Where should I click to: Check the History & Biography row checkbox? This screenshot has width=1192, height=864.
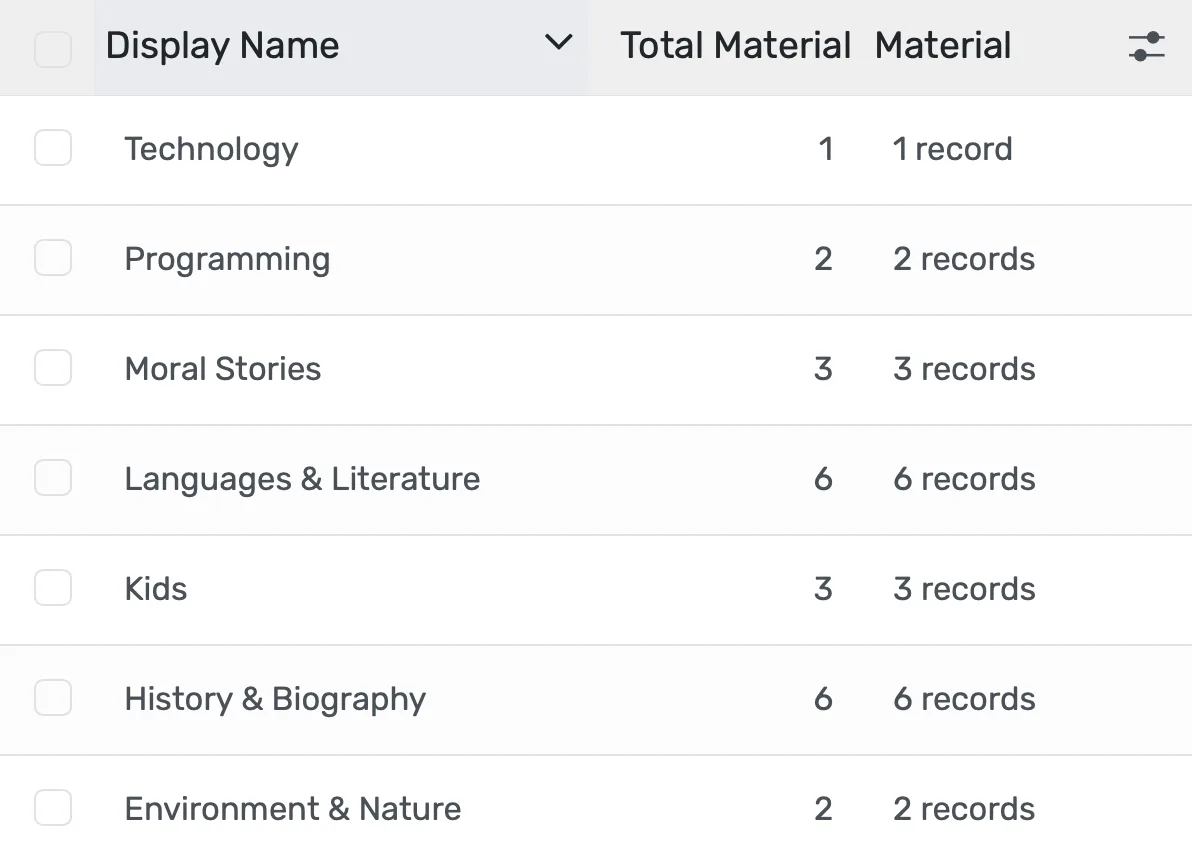[x=52, y=698]
